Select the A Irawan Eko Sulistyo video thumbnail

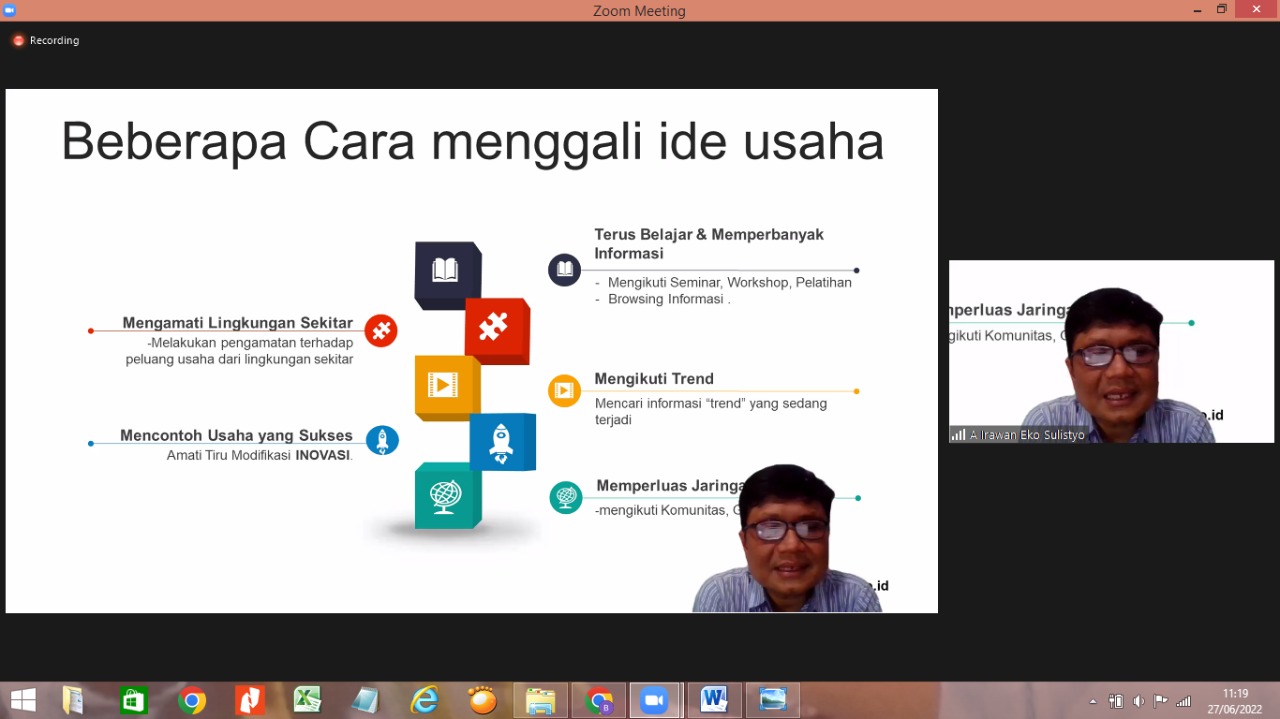tap(1111, 351)
